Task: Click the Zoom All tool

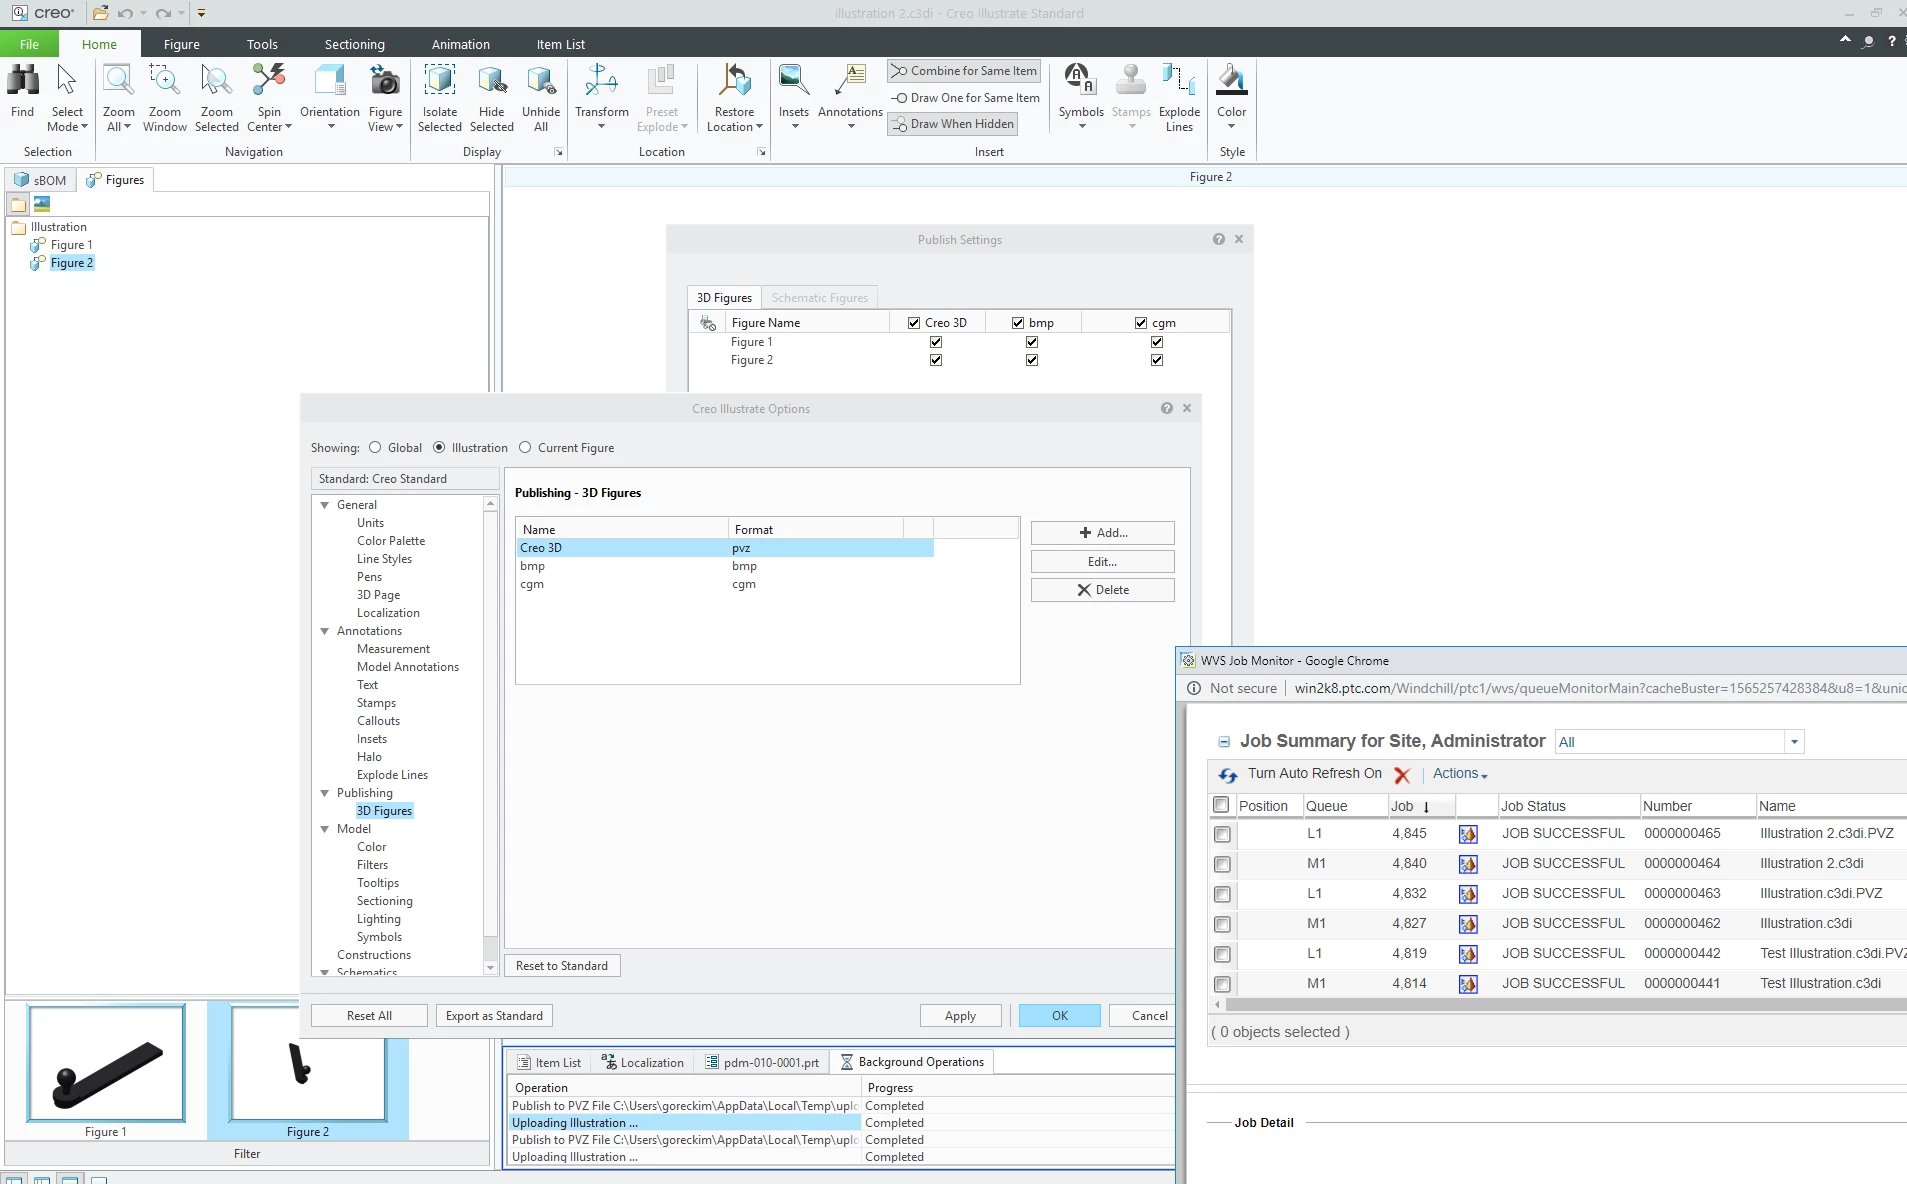Action: coord(118,81)
